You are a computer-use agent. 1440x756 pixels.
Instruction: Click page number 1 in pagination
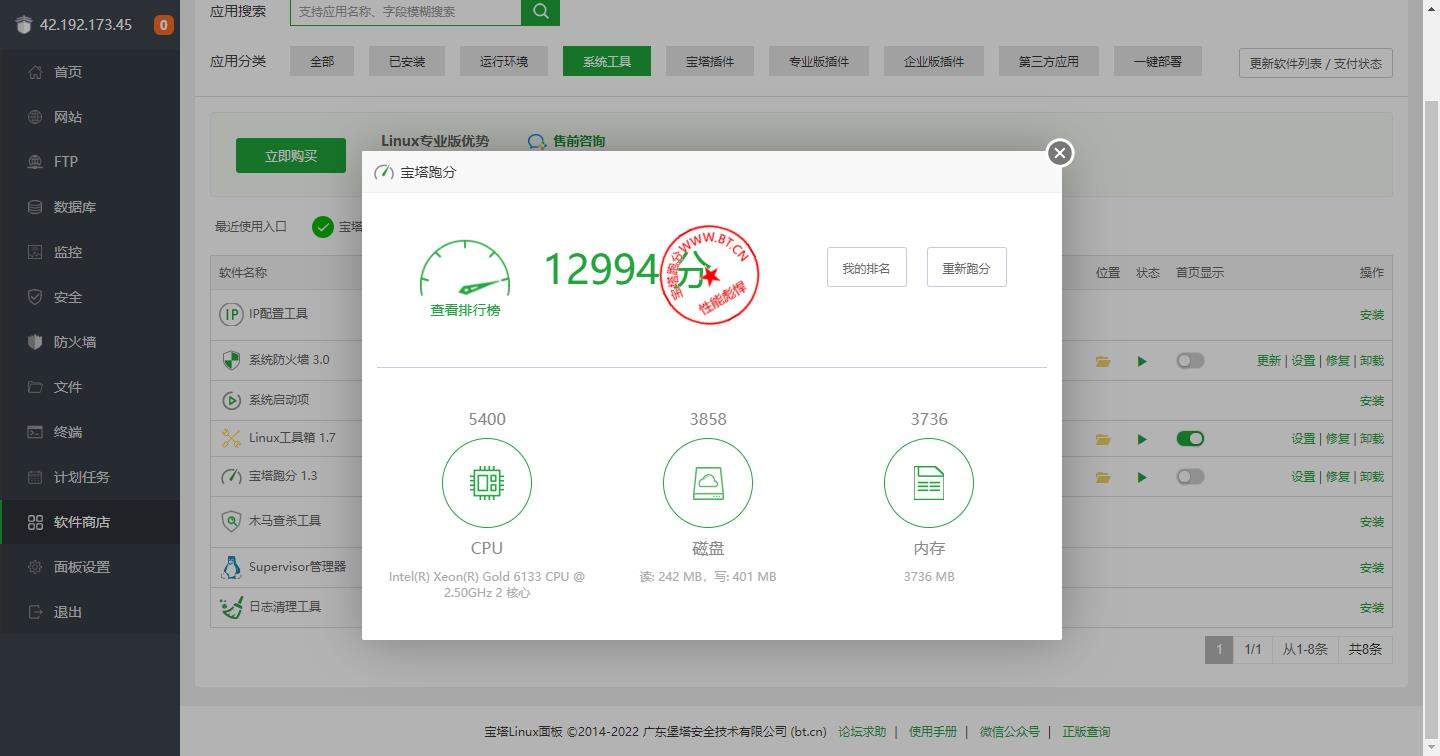[1218, 650]
